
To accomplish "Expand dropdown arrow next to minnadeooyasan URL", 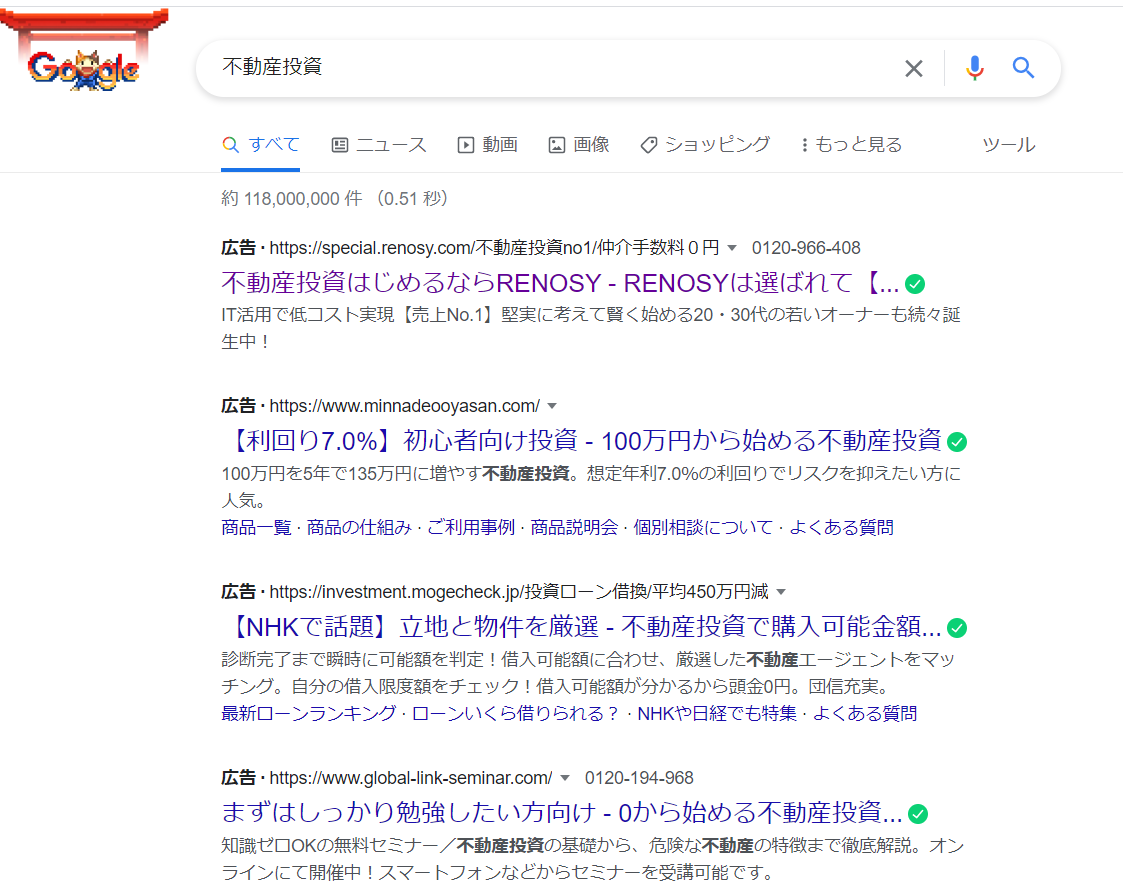I will pyautogui.click(x=552, y=406).
